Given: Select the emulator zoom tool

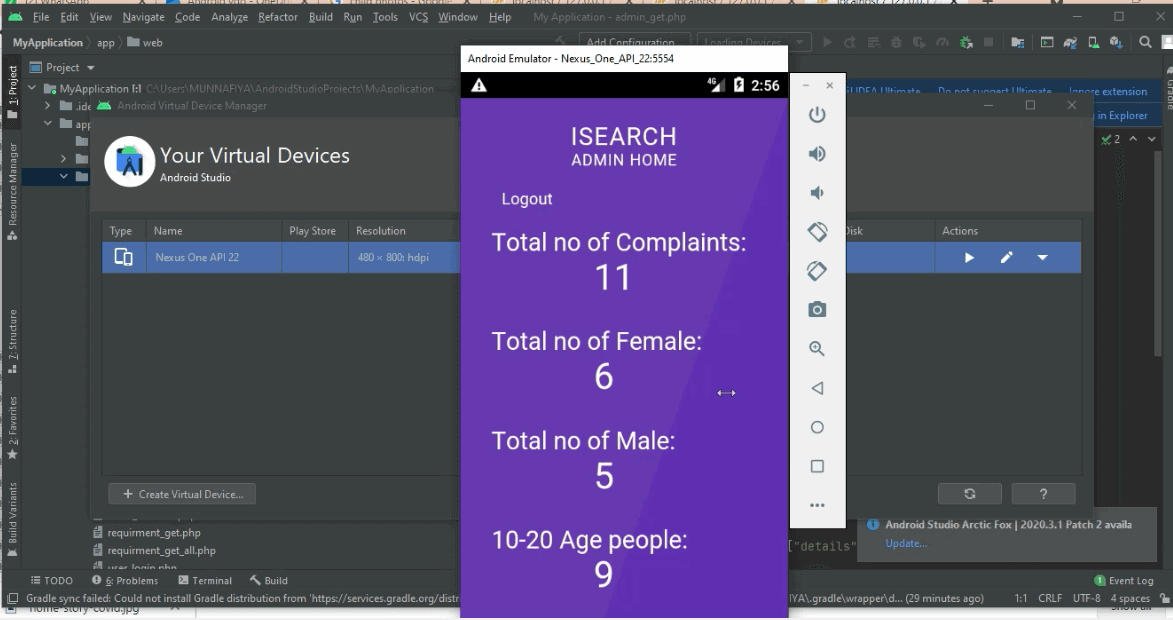Looking at the screenshot, I should [817, 348].
